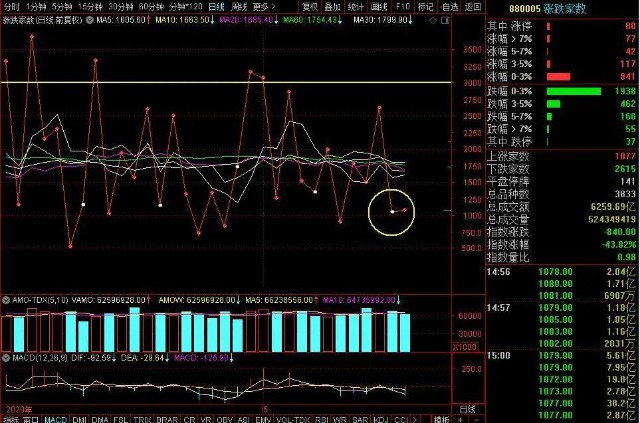Click the MACD panel corner icon

pyautogui.click(x=5, y=356)
